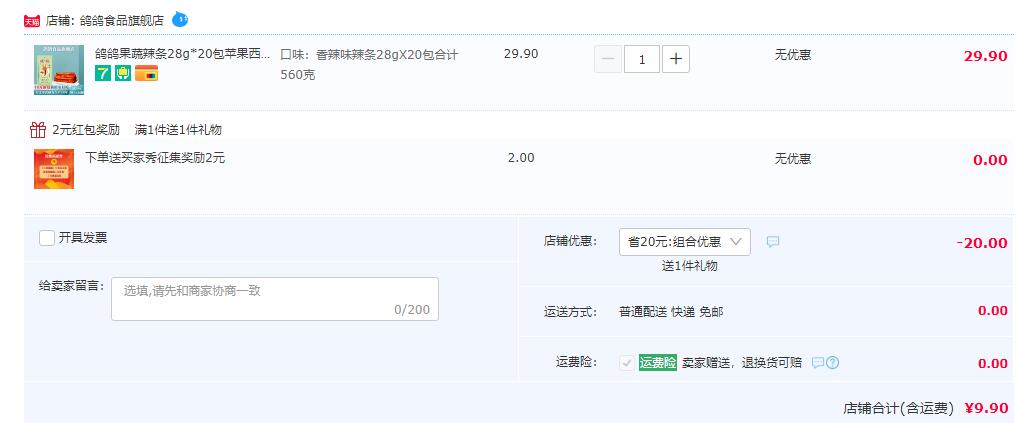Click the 给卖家留言 message text box
The height and width of the screenshot is (423, 1020).
point(275,299)
